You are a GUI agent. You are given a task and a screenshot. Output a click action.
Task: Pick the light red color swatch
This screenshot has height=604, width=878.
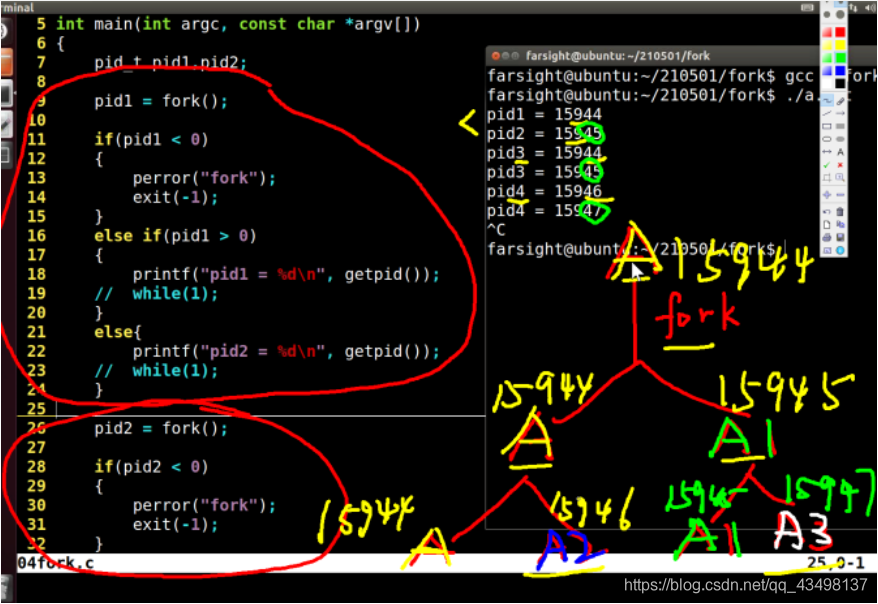pyautogui.click(x=827, y=32)
